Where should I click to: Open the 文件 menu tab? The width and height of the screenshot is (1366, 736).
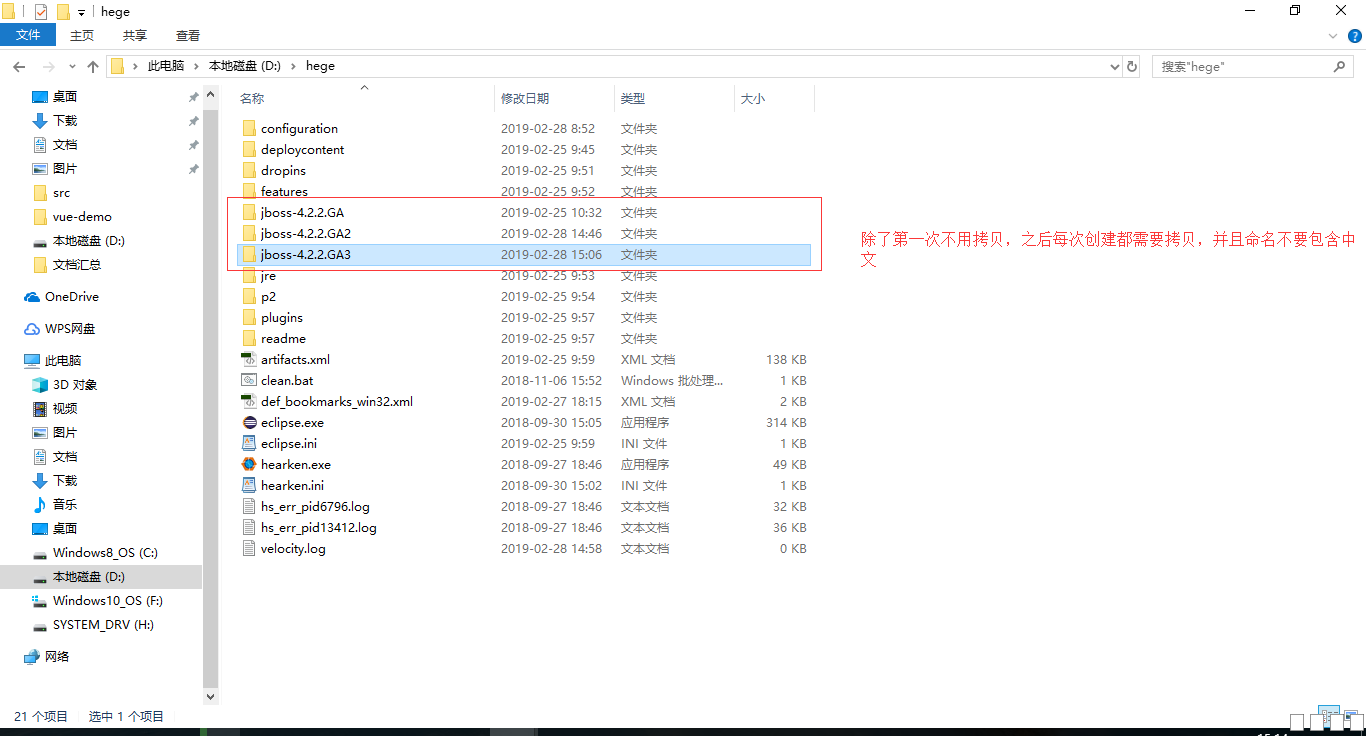click(28, 35)
